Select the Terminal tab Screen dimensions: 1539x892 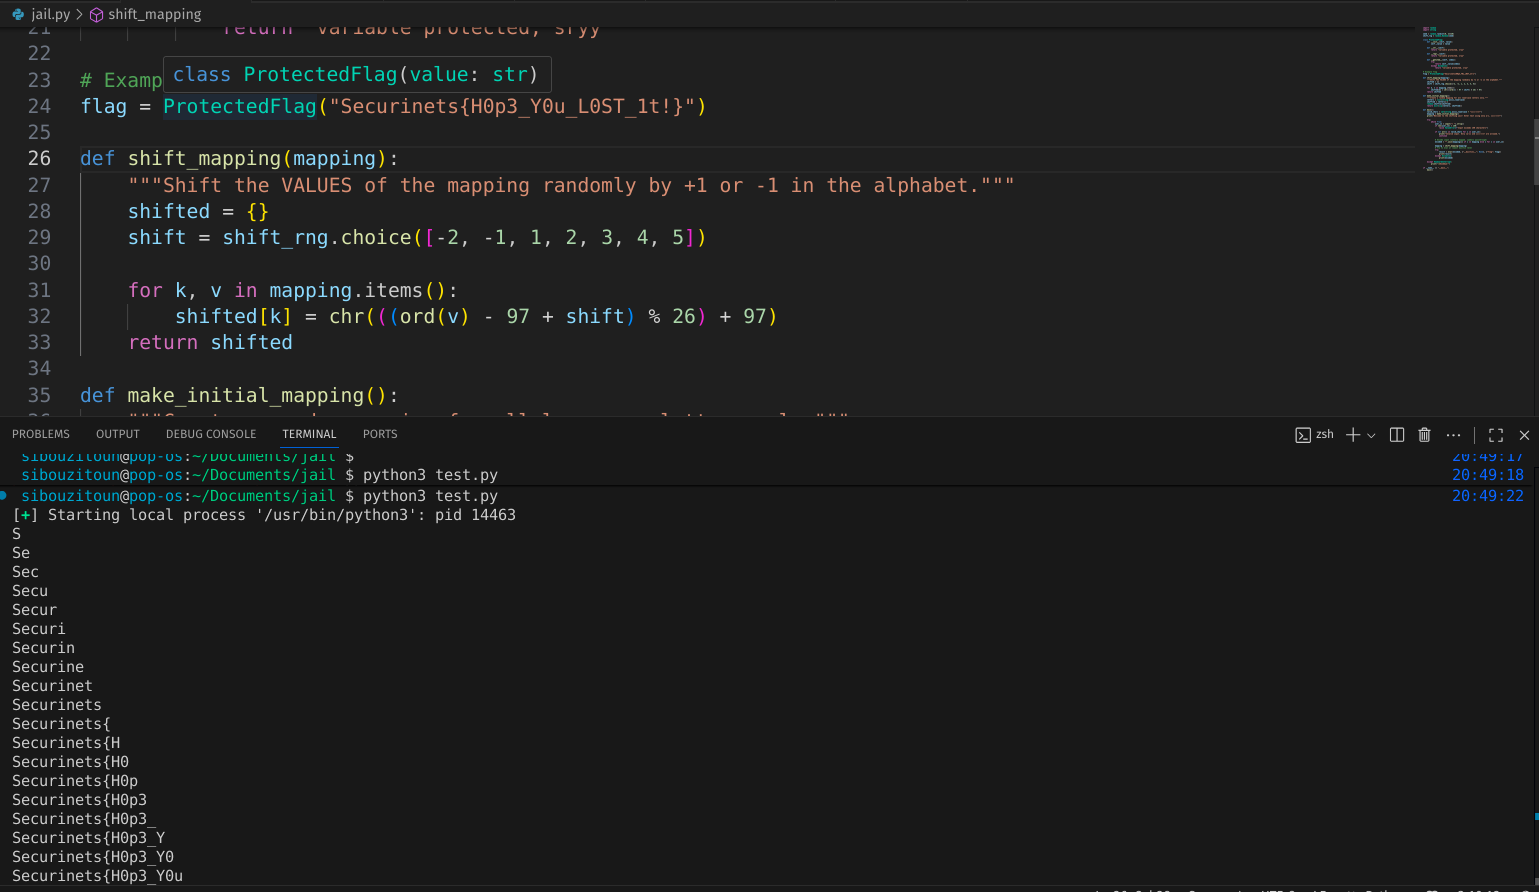pos(309,434)
